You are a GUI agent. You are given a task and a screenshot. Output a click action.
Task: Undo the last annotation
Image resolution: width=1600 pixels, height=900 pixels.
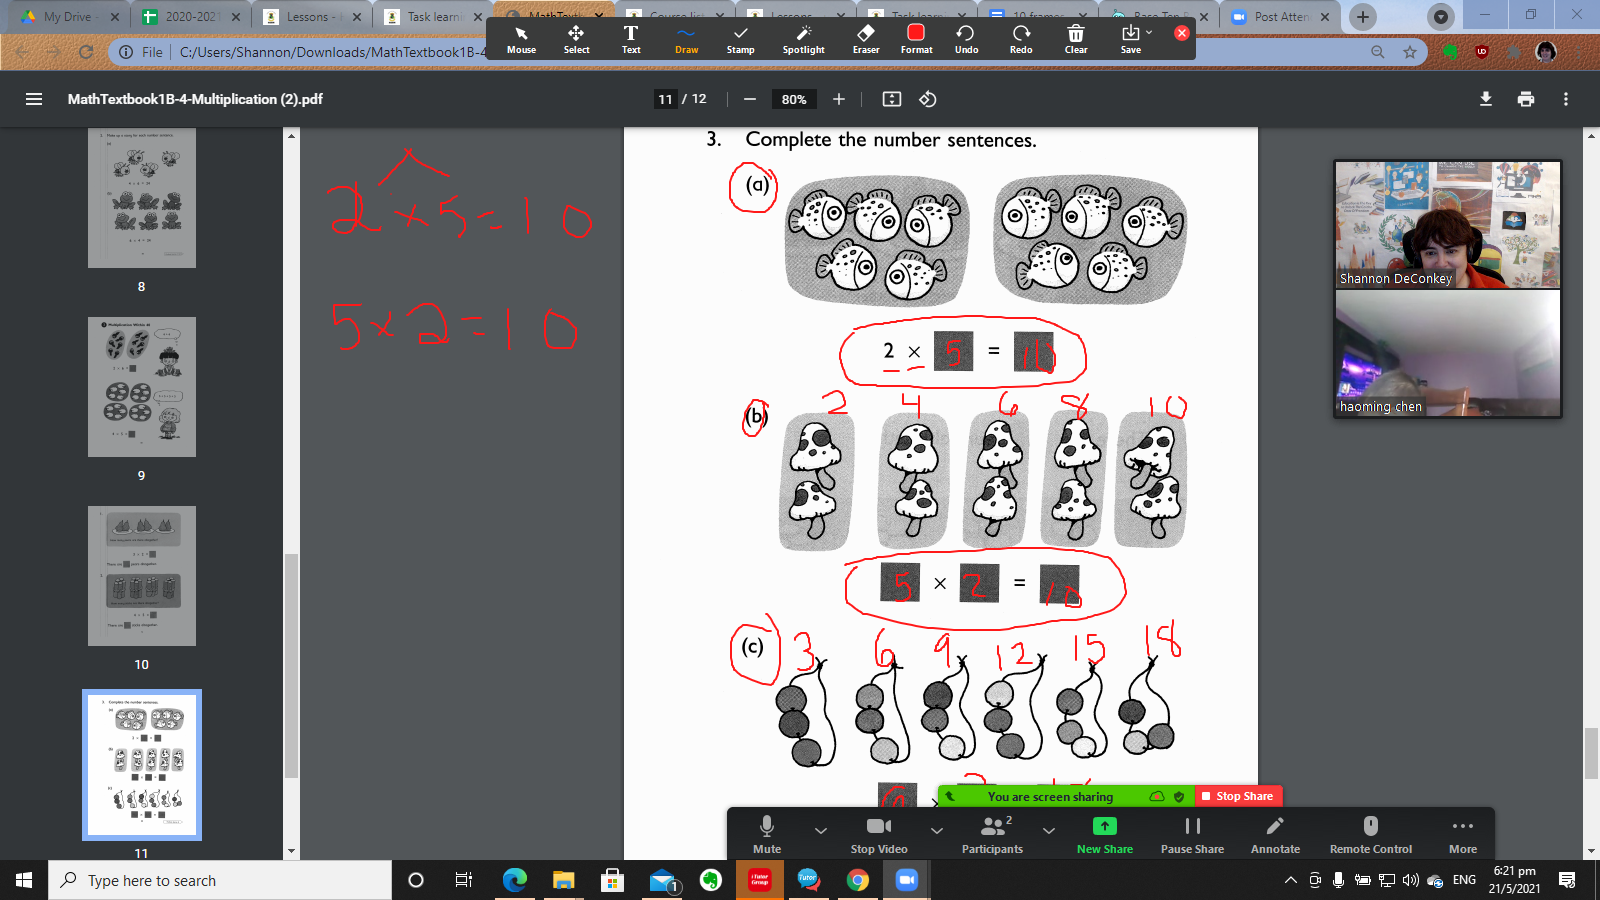[x=966, y=39]
